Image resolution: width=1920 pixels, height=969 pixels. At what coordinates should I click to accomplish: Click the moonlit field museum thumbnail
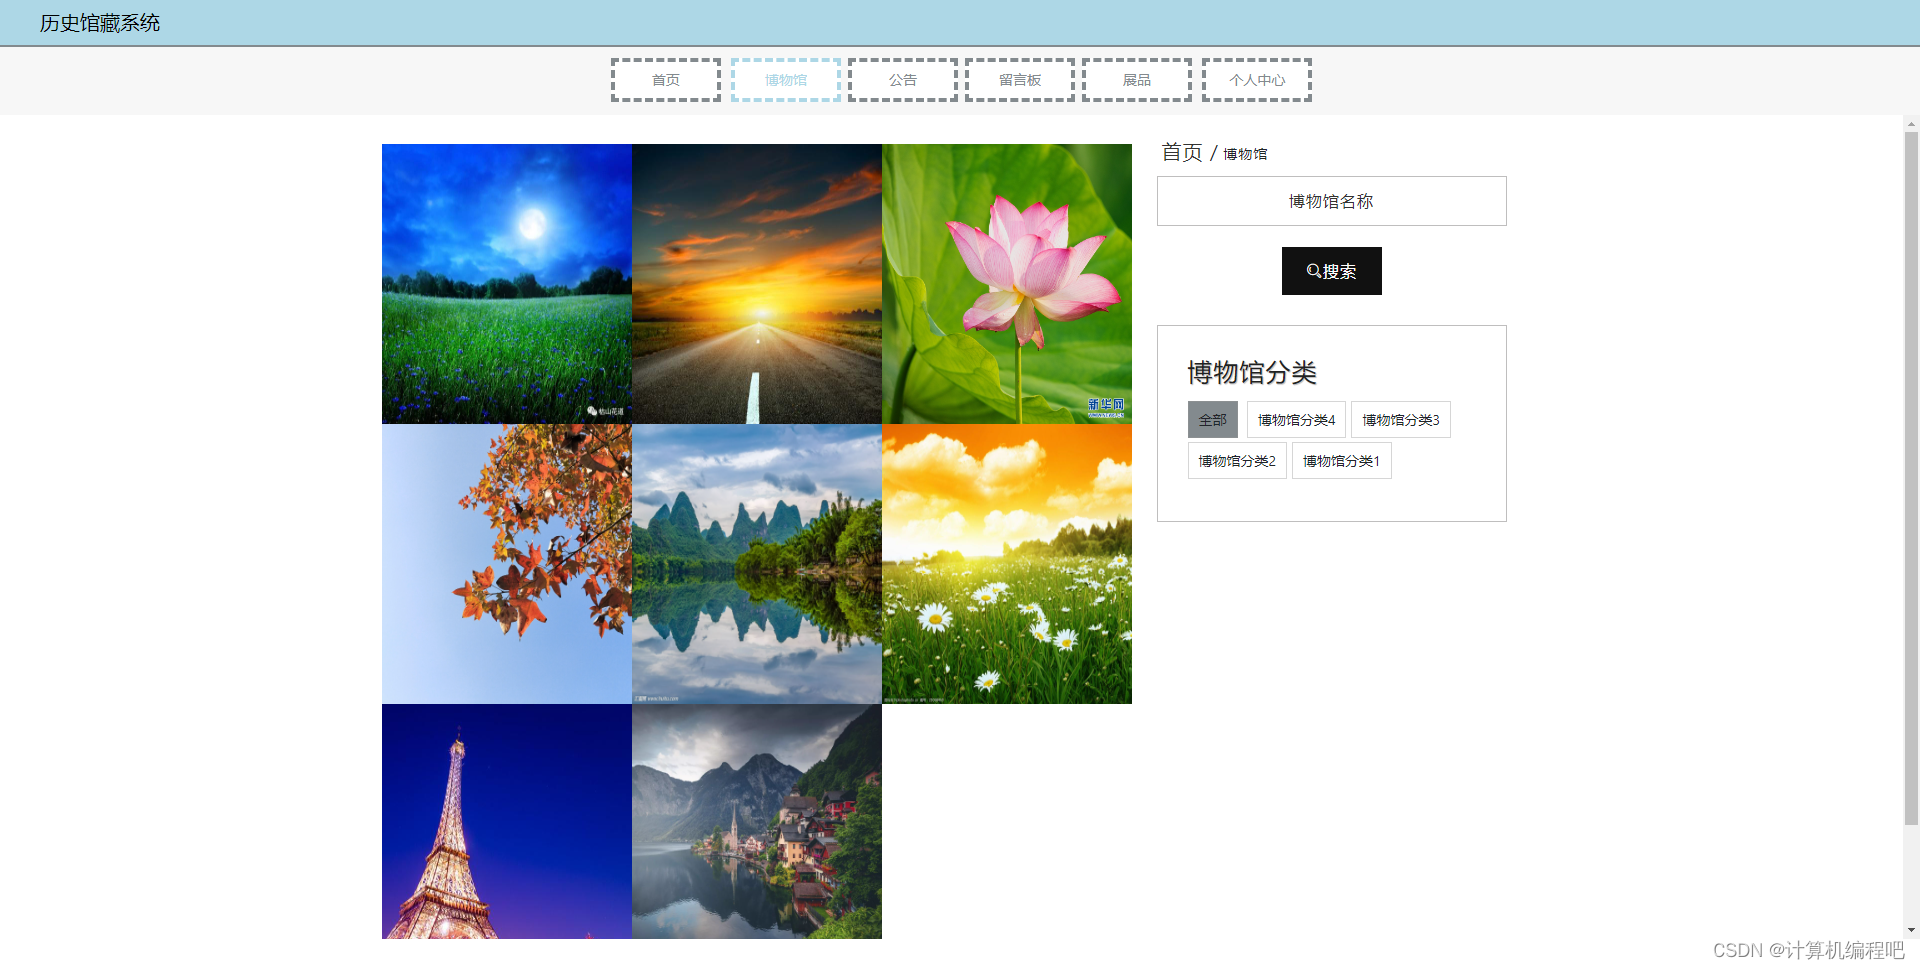click(506, 284)
